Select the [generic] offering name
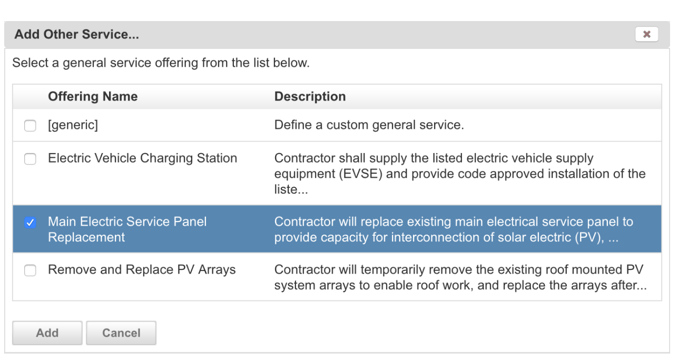This screenshot has width=688, height=363. [x=73, y=125]
